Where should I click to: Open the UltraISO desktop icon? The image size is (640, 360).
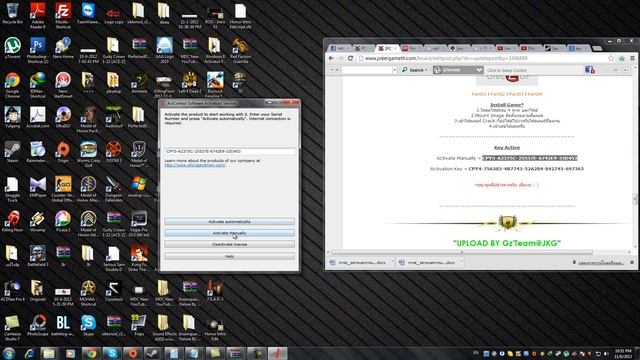[63, 118]
